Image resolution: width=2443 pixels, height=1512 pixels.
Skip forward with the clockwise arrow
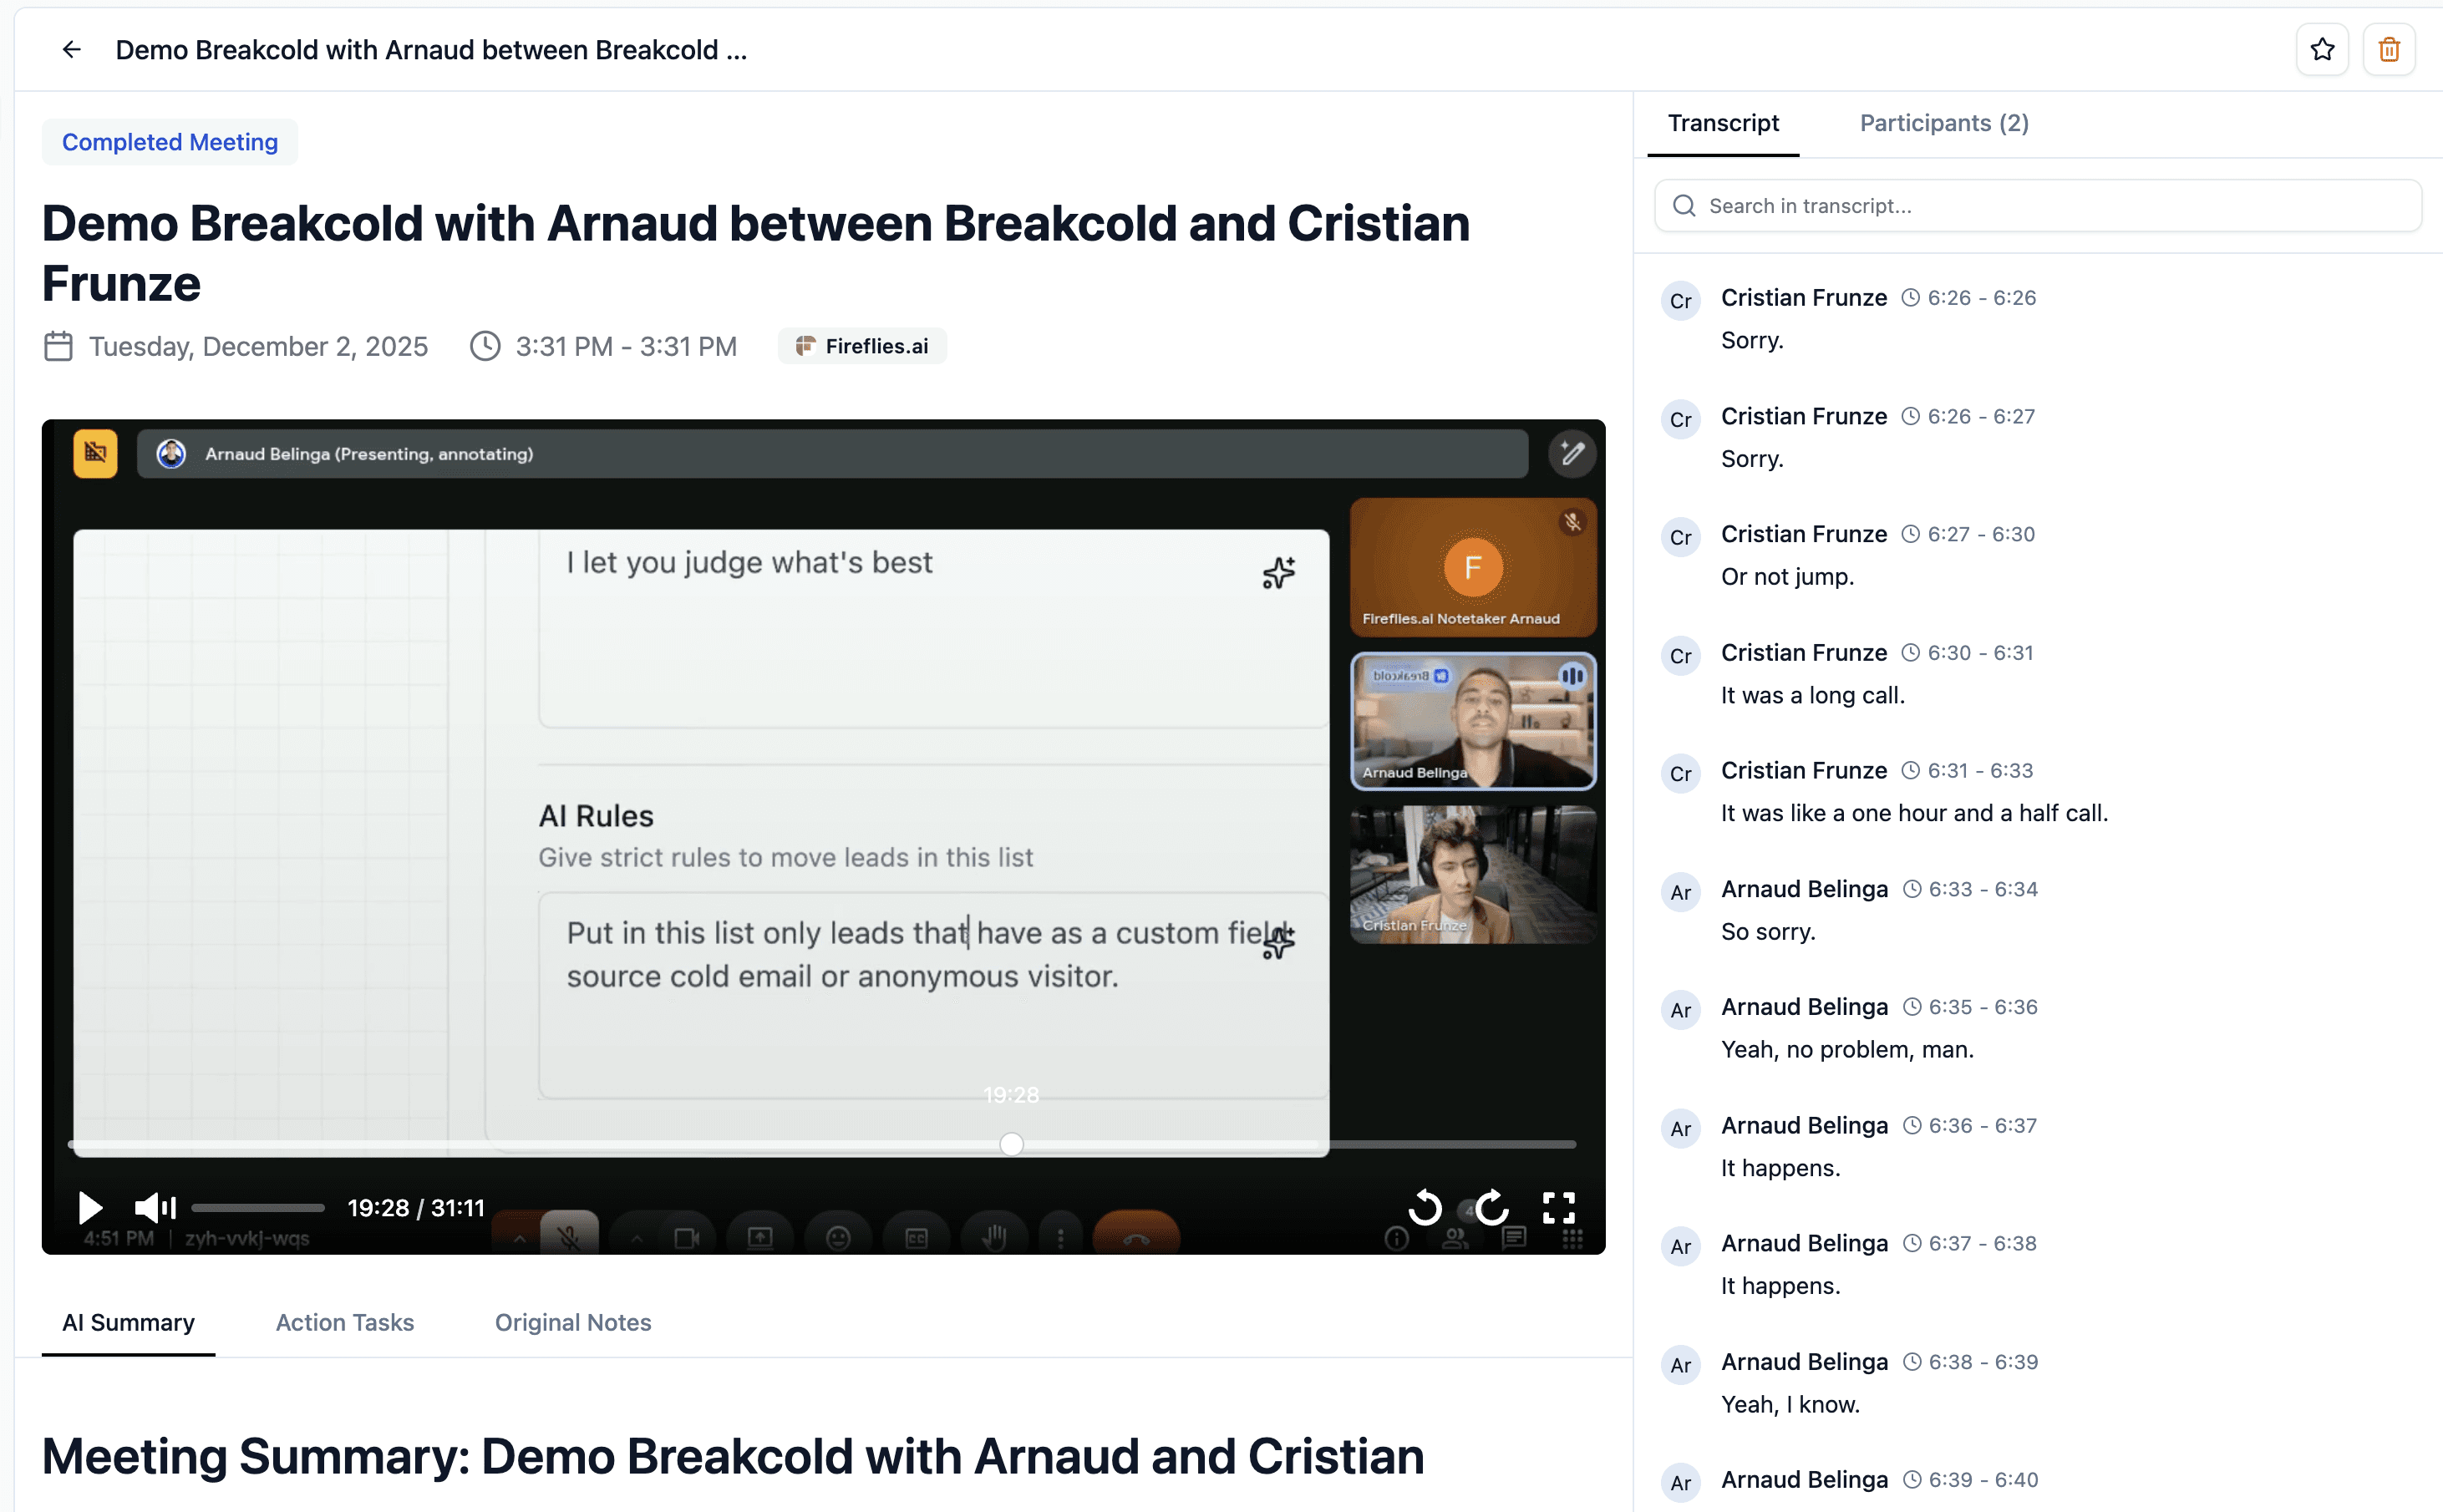pos(1491,1208)
